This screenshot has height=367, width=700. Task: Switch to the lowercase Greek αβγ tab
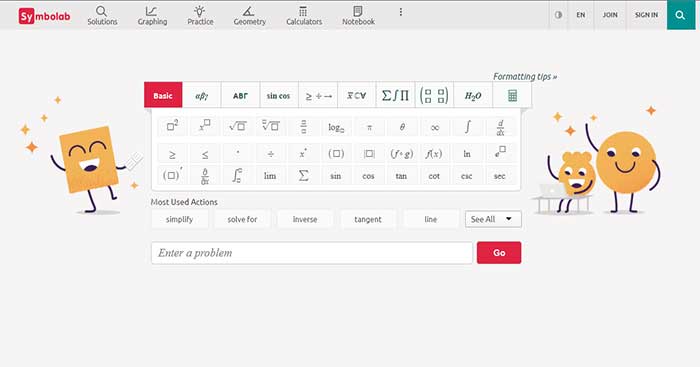202,95
